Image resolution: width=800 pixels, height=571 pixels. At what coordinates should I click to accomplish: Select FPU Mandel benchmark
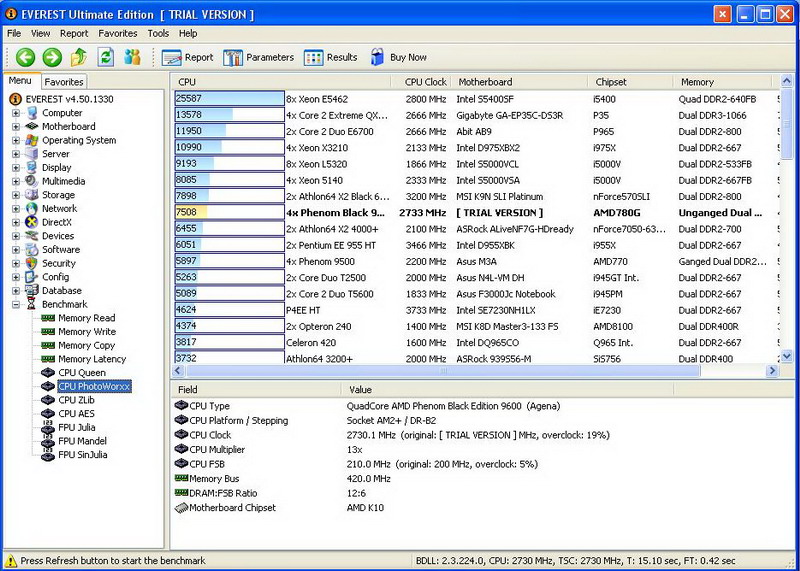click(83, 441)
